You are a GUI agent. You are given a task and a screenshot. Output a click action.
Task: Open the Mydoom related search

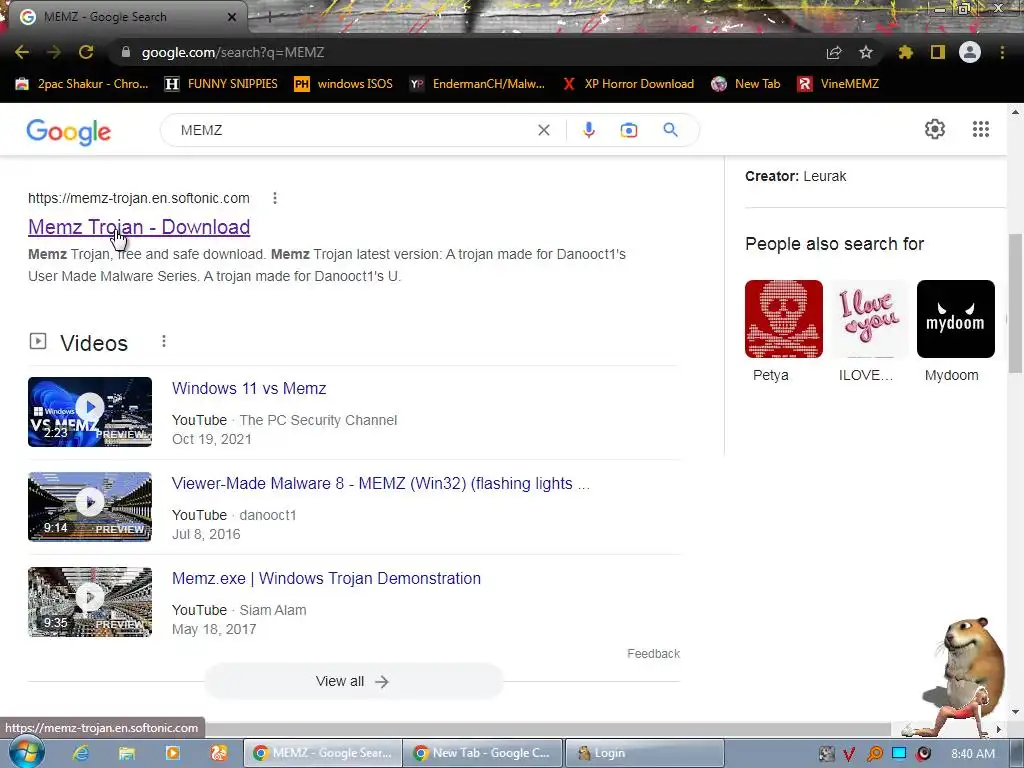(955, 332)
